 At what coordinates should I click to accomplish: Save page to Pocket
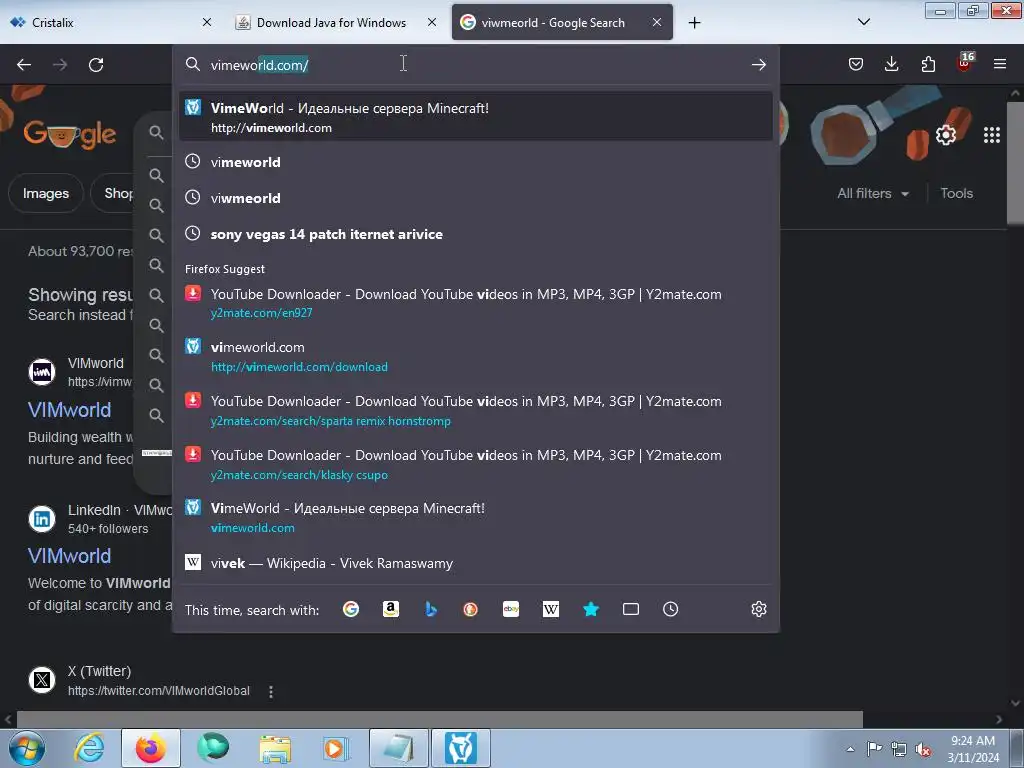coord(856,64)
